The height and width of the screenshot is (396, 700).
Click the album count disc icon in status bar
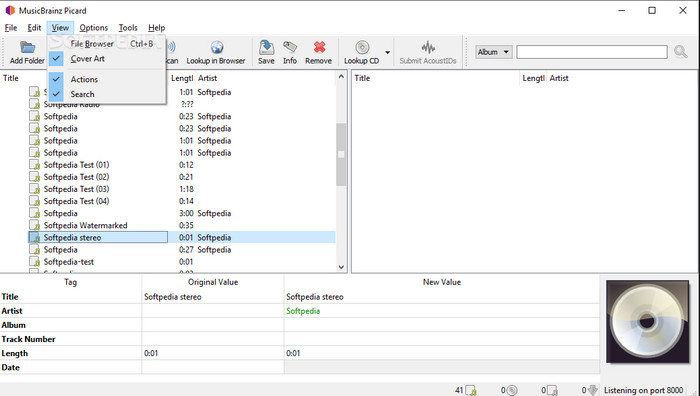[x=512, y=391]
